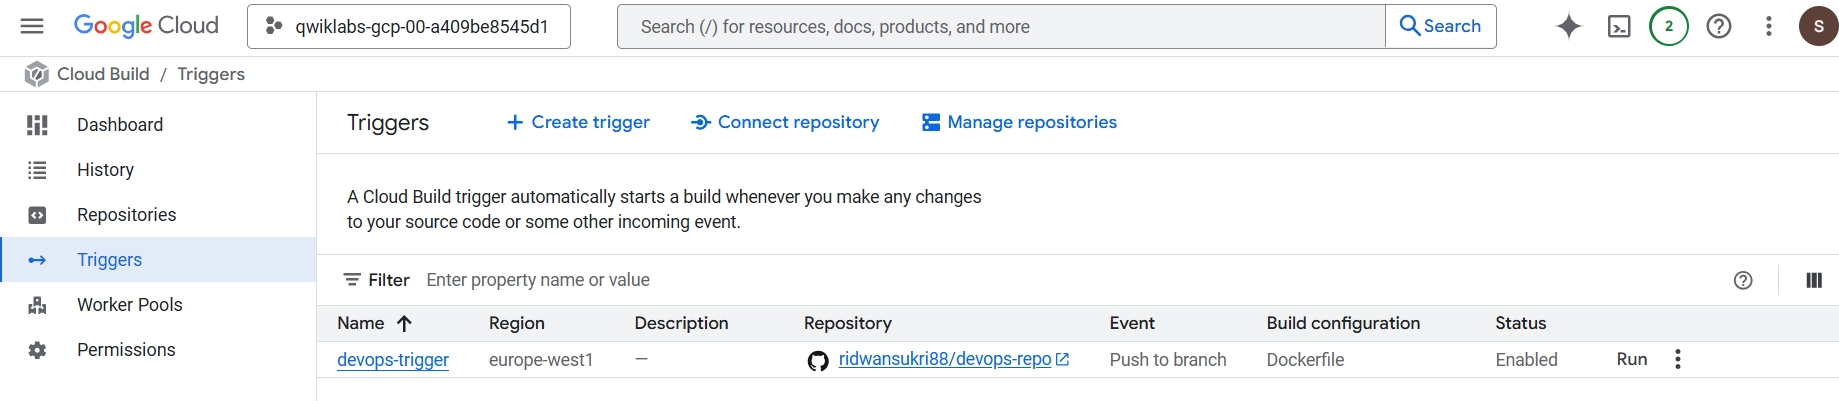Open devops-trigger row three-dot actions menu
This screenshot has height=401, width=1839.
1678,359
